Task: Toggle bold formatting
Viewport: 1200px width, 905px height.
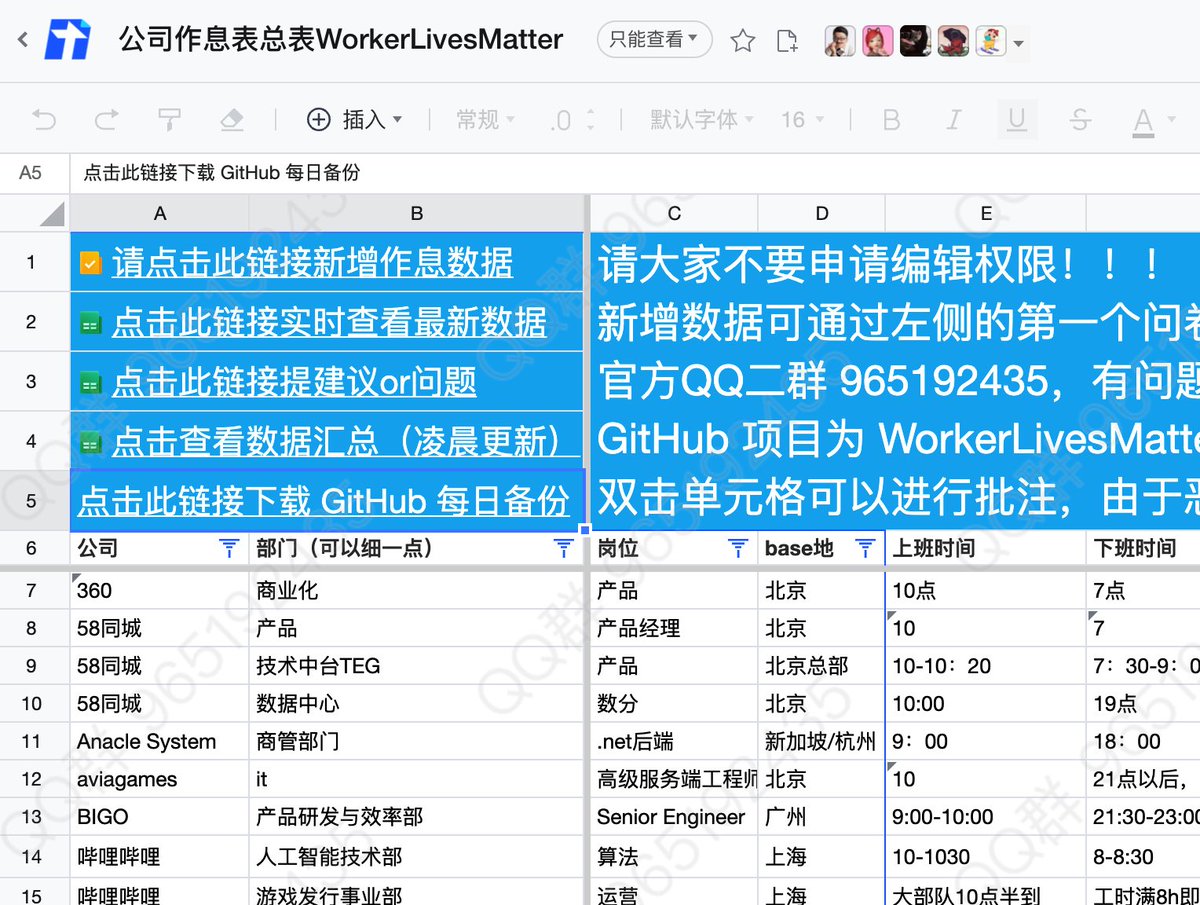Action: (x=891, y=120)
